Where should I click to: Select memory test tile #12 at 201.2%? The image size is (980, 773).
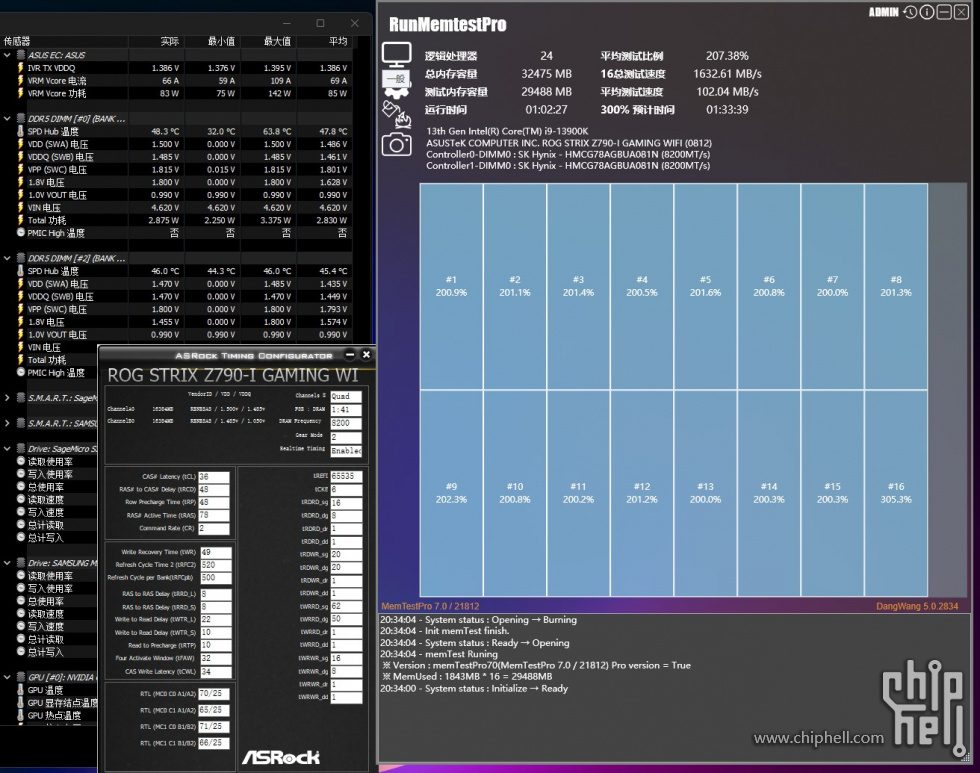pos(642,493)
